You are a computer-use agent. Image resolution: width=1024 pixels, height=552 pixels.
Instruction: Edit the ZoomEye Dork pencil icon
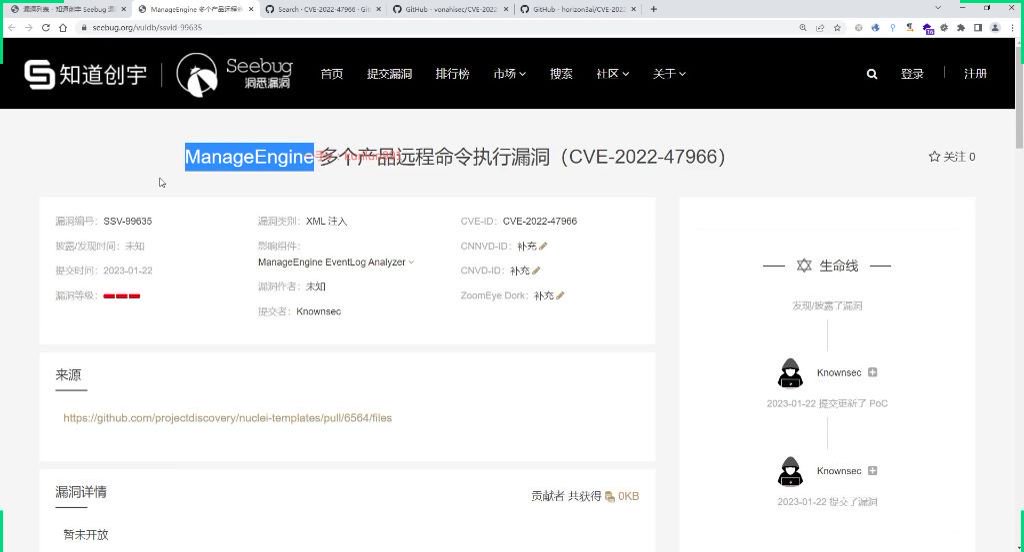[x=560, y=295]
